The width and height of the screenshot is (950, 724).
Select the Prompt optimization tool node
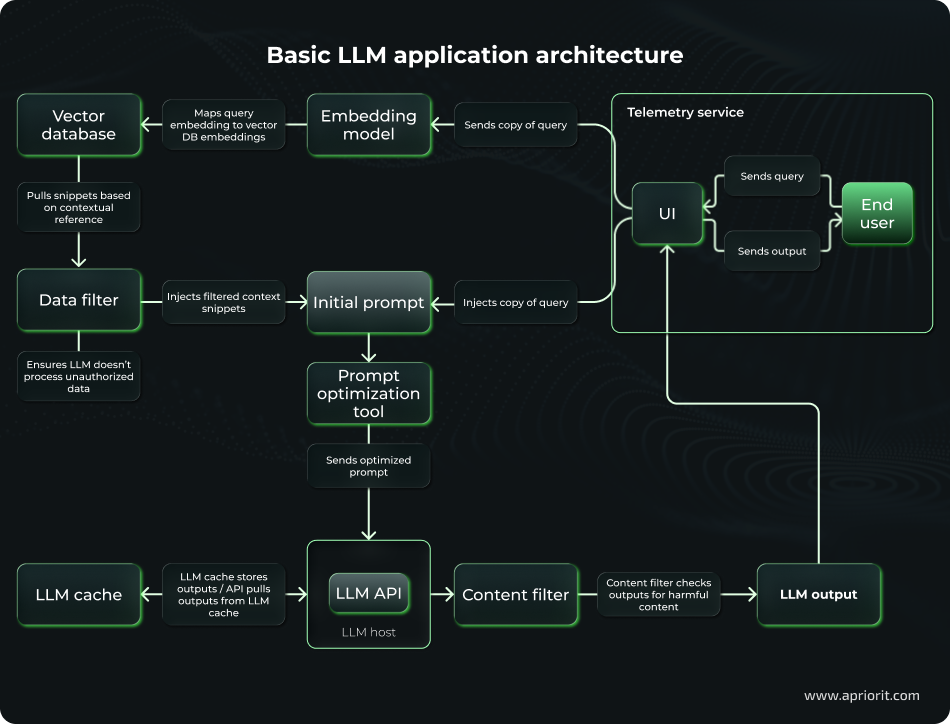369,393
